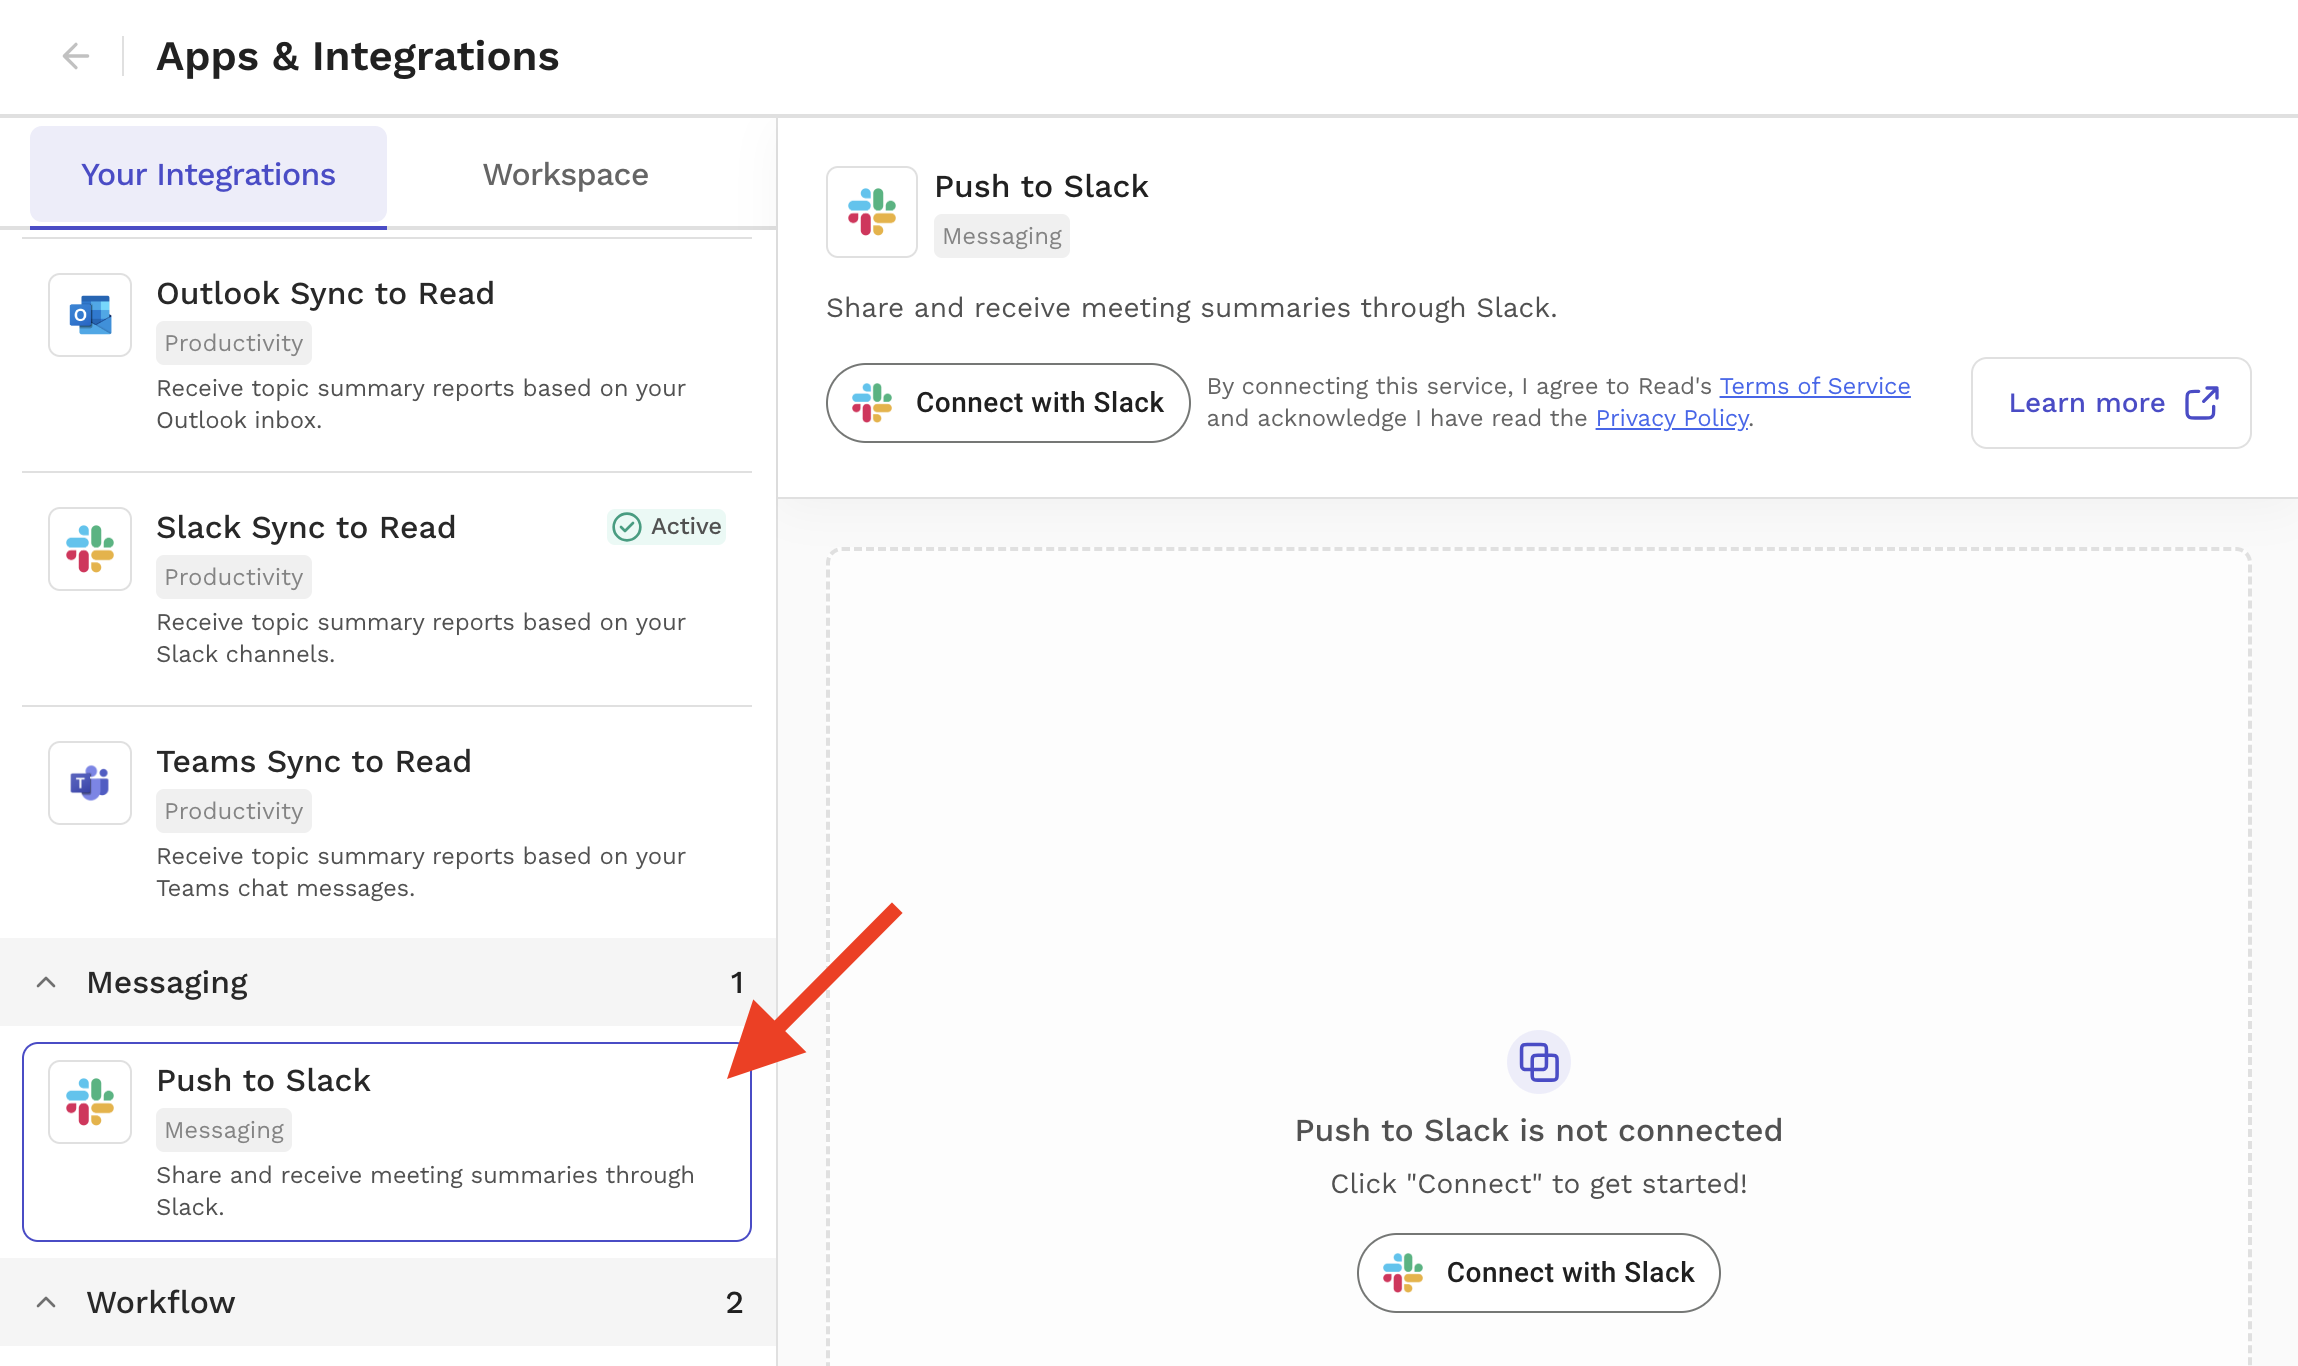Click the top Connect with Slack button
The height and width of the screenshot is (1366, 2298).
coord(1008,403)
